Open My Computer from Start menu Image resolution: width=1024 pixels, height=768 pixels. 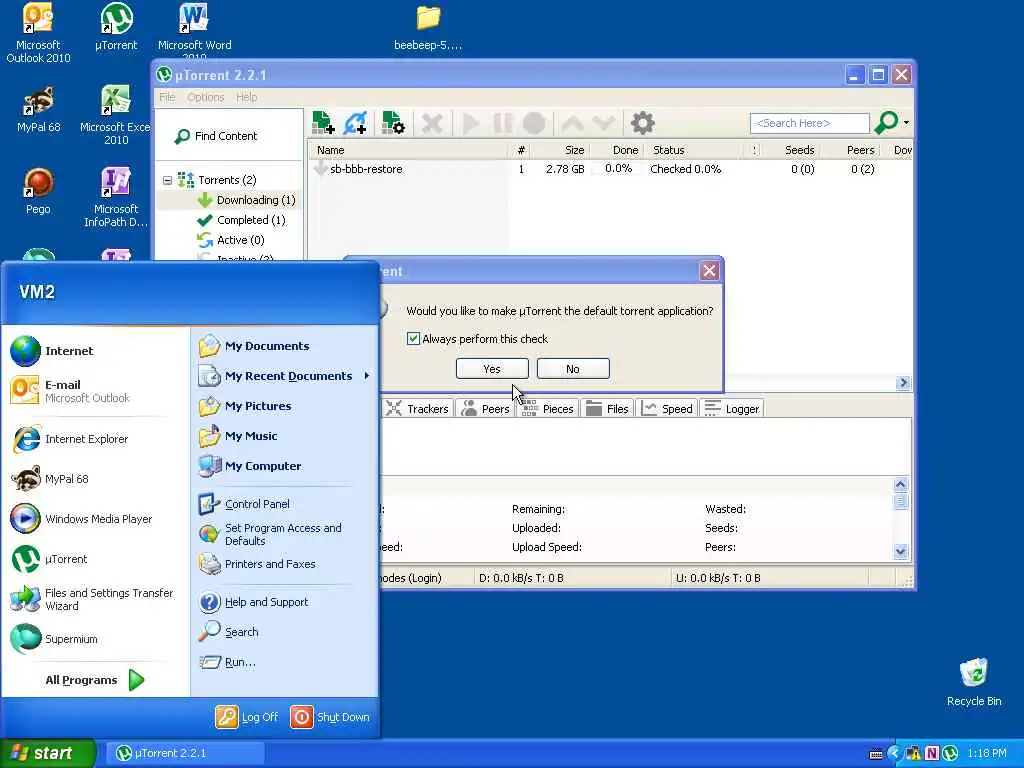tap(285, 466)
